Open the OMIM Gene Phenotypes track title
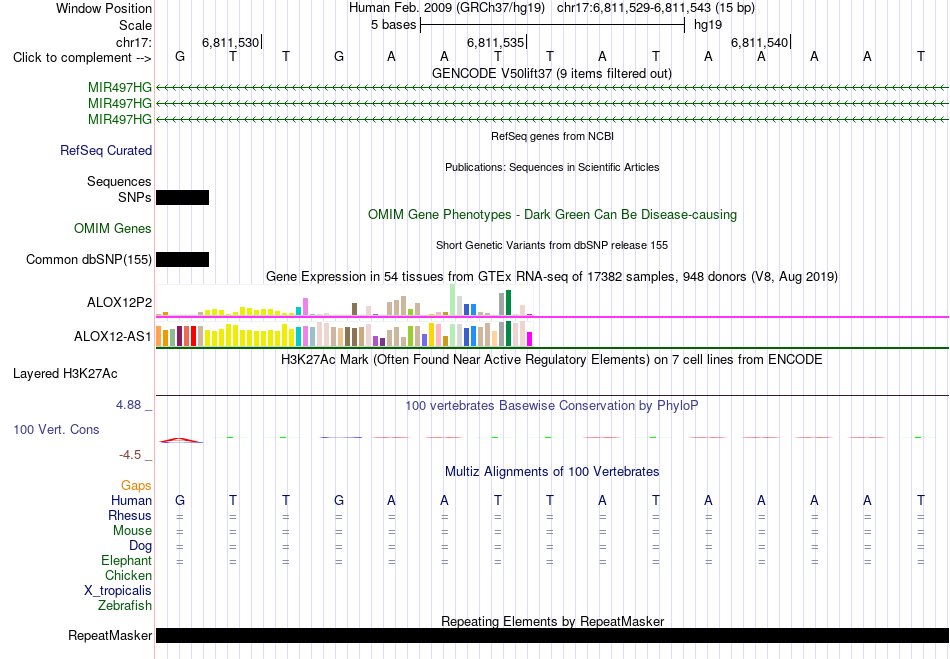Viewport: 950px width, 659px height. (x=552, y=214)
